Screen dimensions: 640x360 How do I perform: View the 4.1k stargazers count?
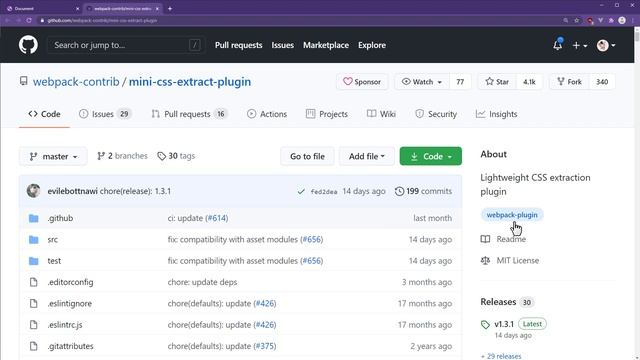(x=529, y=82)
